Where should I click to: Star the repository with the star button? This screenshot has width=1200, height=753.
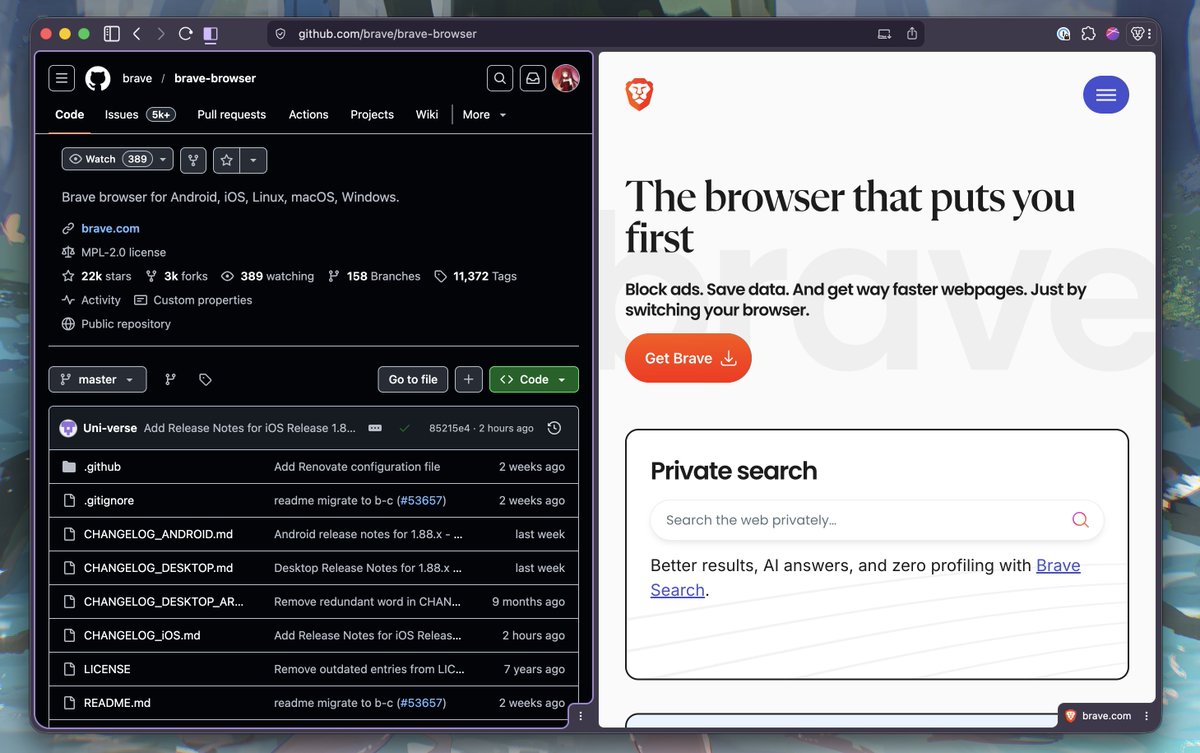click(227, 160)
